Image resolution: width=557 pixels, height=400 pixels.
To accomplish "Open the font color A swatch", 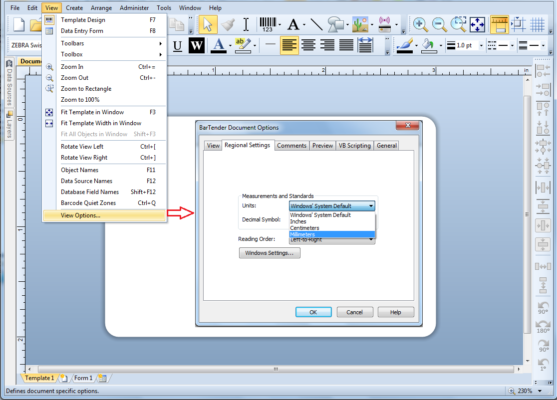I will click(x=218, y=45).
